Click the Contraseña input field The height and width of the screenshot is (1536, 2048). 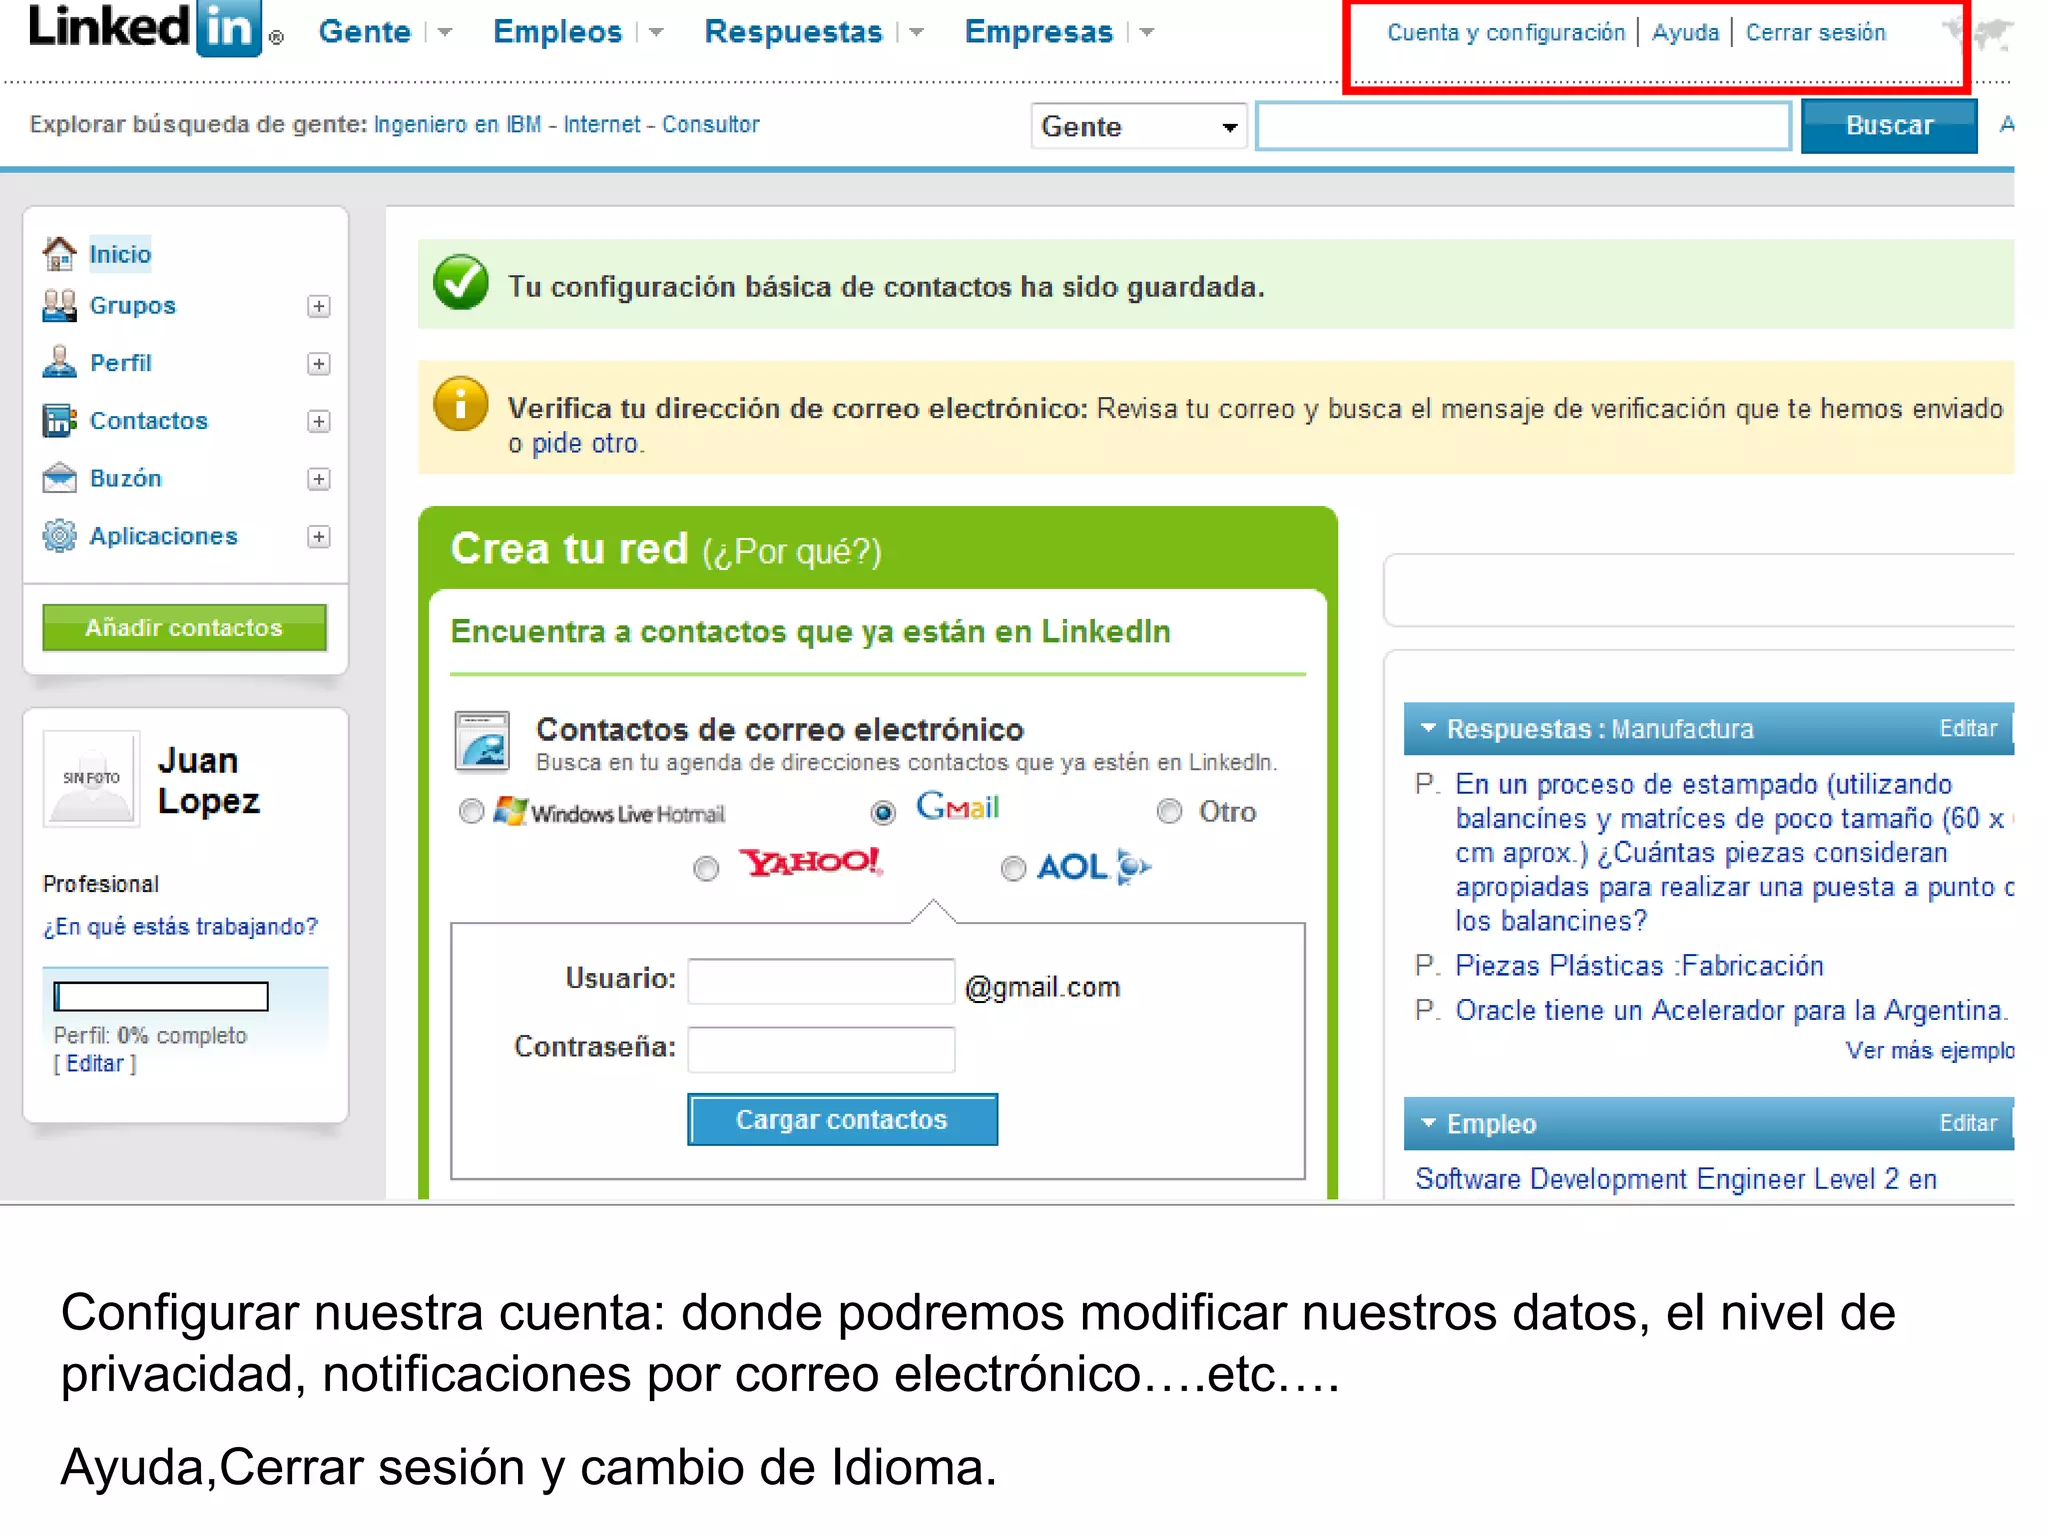point(821,1049)
